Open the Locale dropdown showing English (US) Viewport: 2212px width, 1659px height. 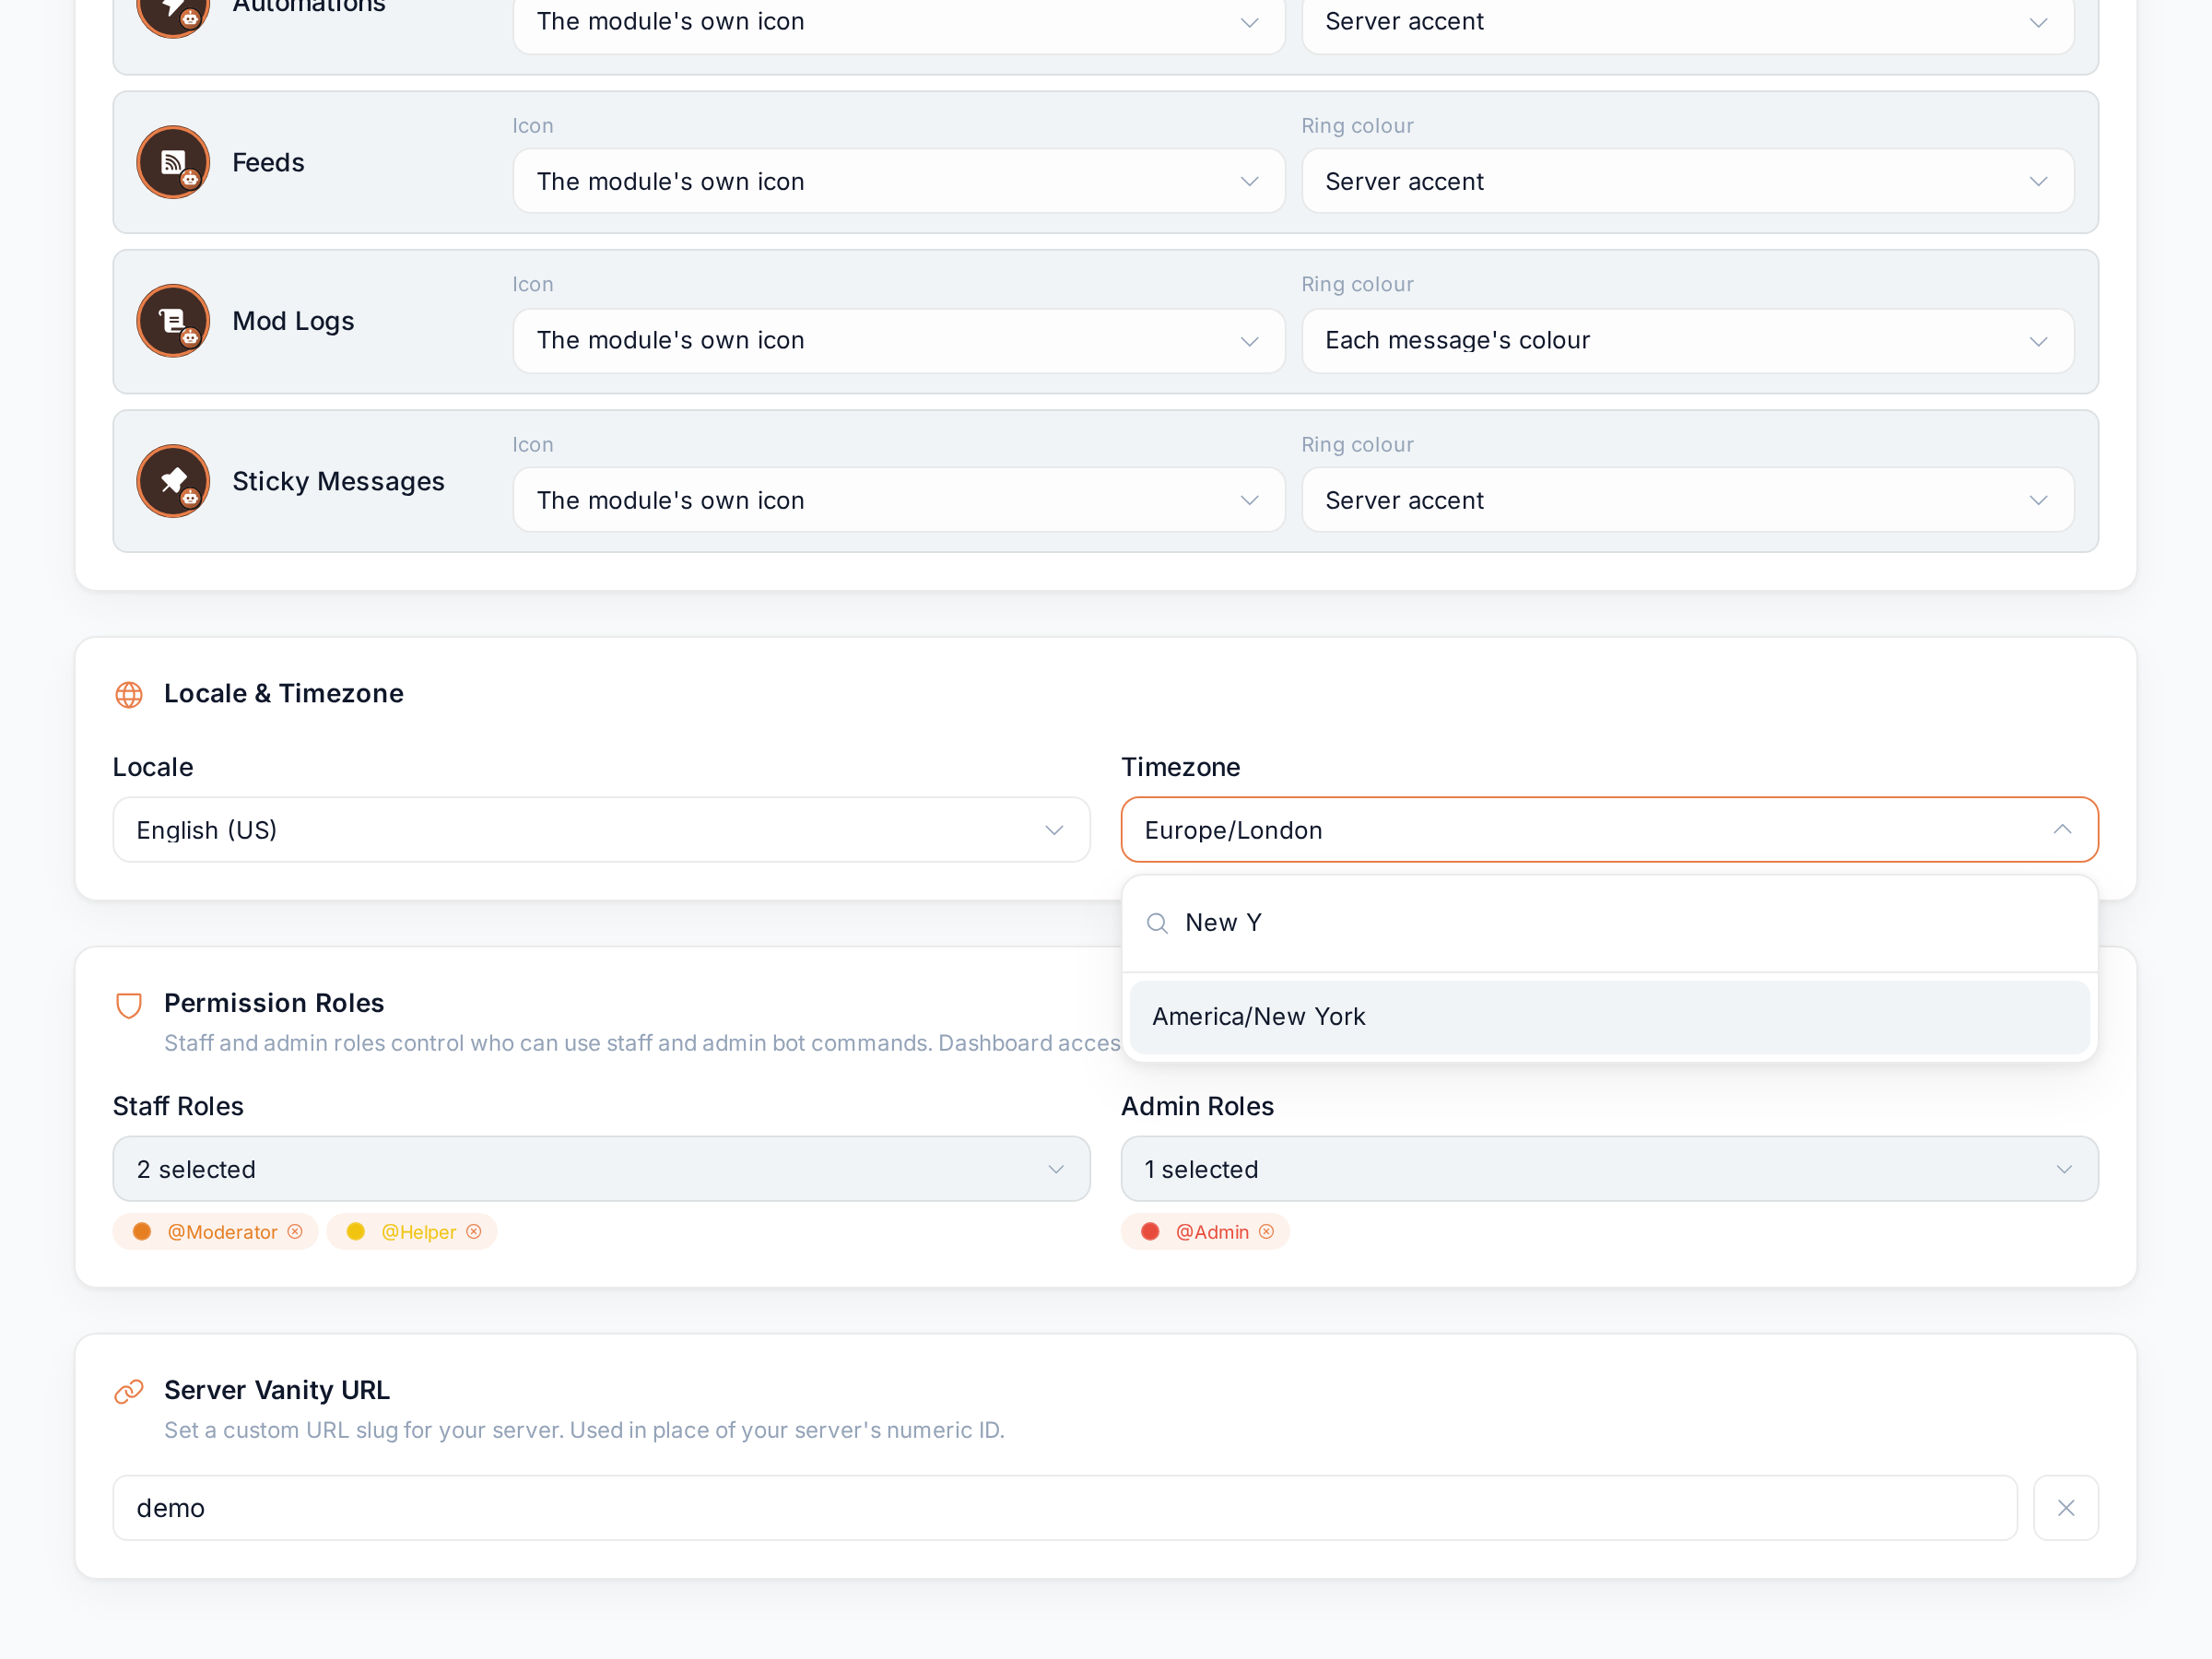tap(601, 830)
